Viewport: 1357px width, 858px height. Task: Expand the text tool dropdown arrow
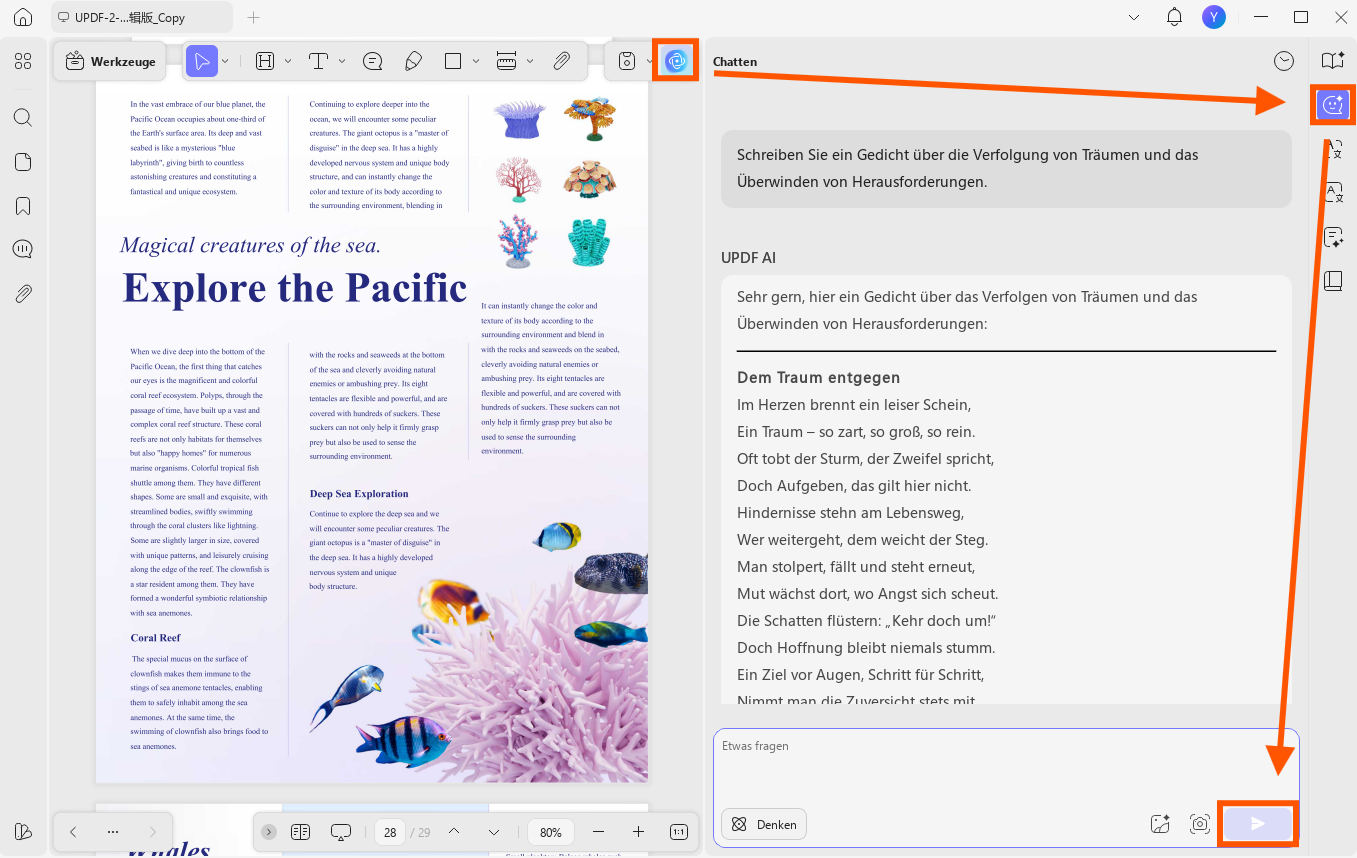(342, 62)
